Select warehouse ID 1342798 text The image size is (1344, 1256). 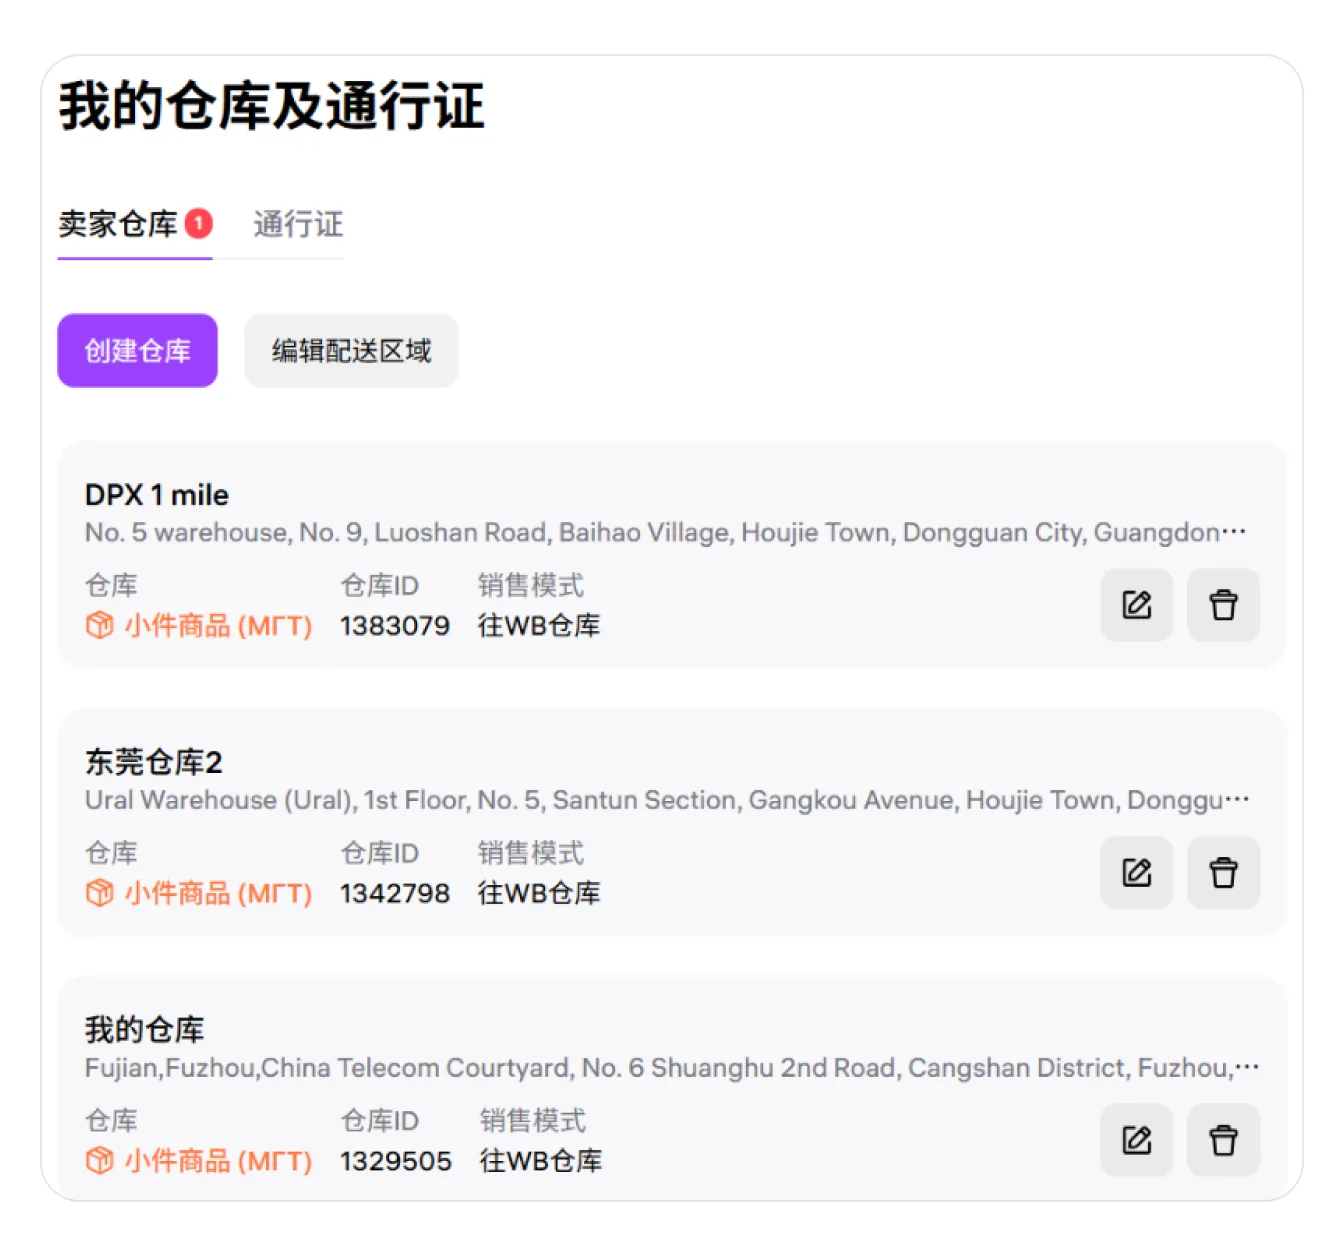pos(394,894)
